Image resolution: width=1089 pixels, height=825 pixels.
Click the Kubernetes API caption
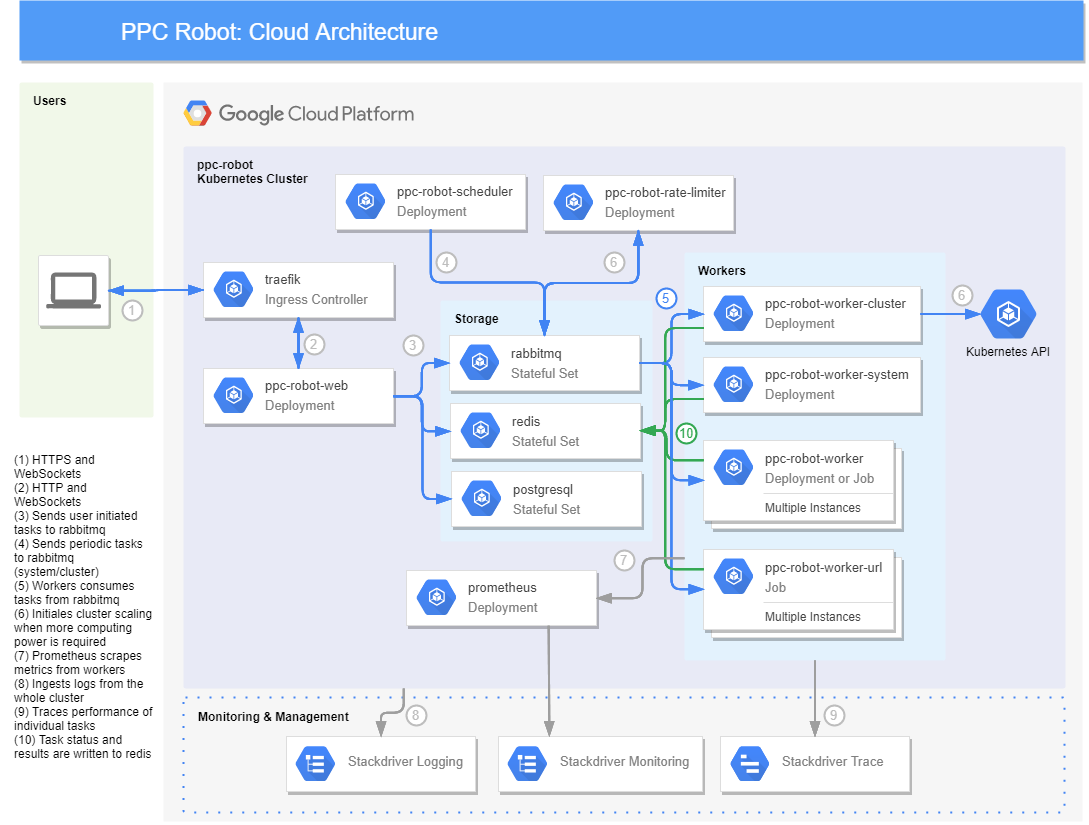pyautogui.click(x=1008, y=351)
